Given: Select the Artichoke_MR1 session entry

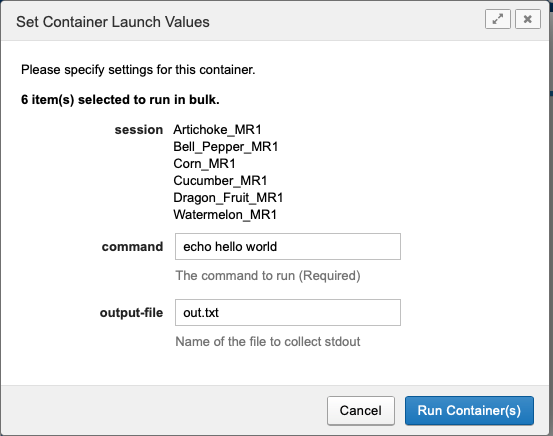Looking at the screenshot, I should [x=217, y=130].
